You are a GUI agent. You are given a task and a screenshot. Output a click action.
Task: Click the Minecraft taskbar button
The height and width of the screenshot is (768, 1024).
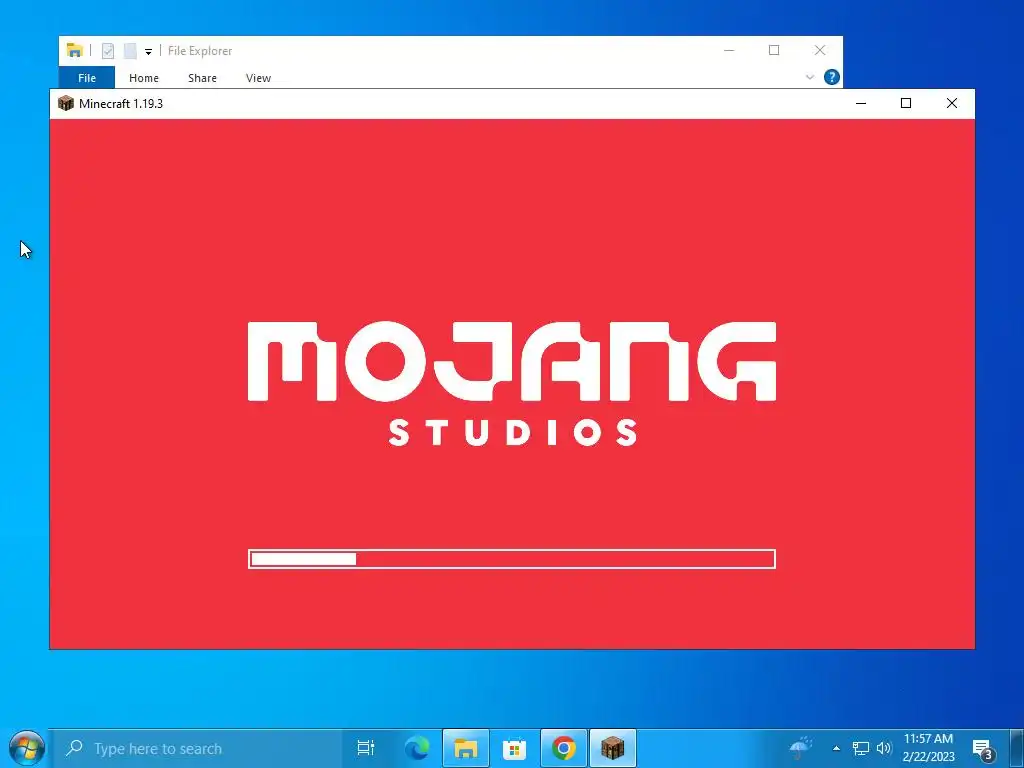tap(613, 748)
